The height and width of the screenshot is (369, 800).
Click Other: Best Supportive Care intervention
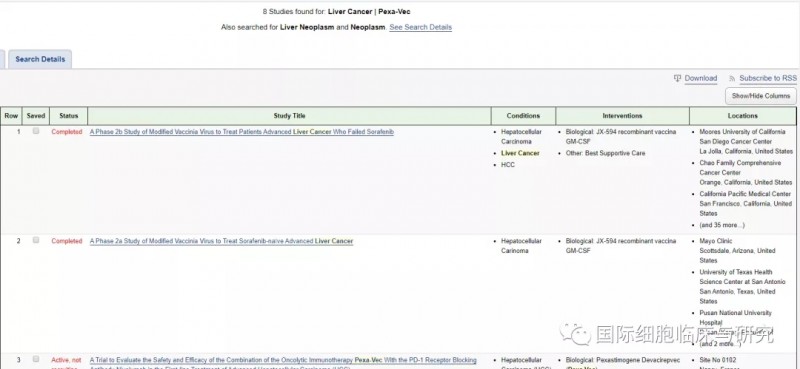(605, 153)
